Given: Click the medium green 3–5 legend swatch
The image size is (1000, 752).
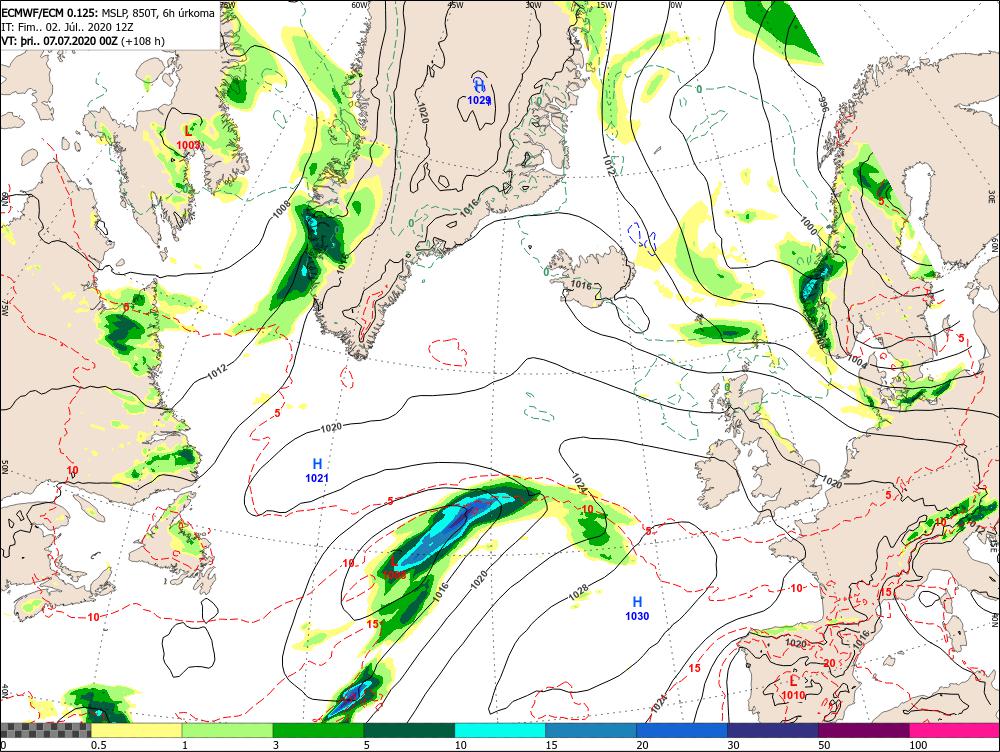Looking at the screenshot, I should point(318,730).
